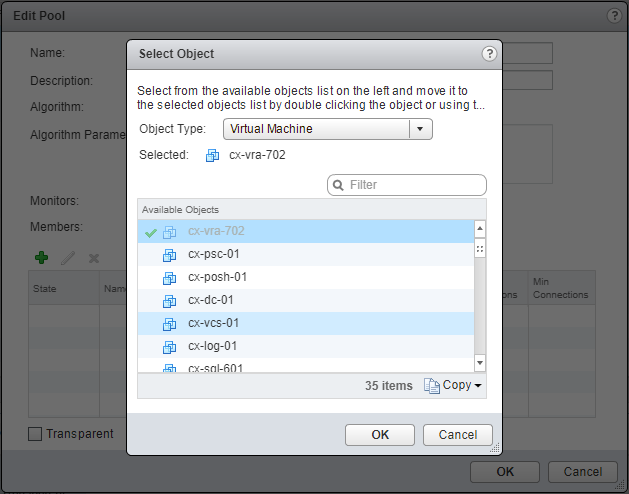Click the VM icon next to cx-psc-01

pyautogui.click(x=169, y=254)
